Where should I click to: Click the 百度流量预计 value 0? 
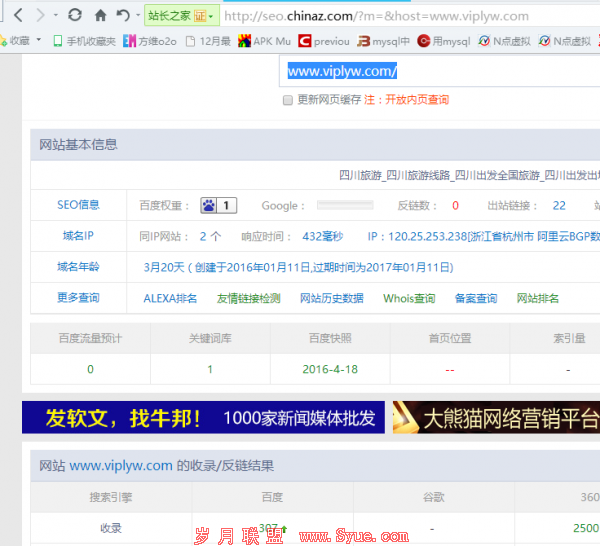click(x=90, y=369)
